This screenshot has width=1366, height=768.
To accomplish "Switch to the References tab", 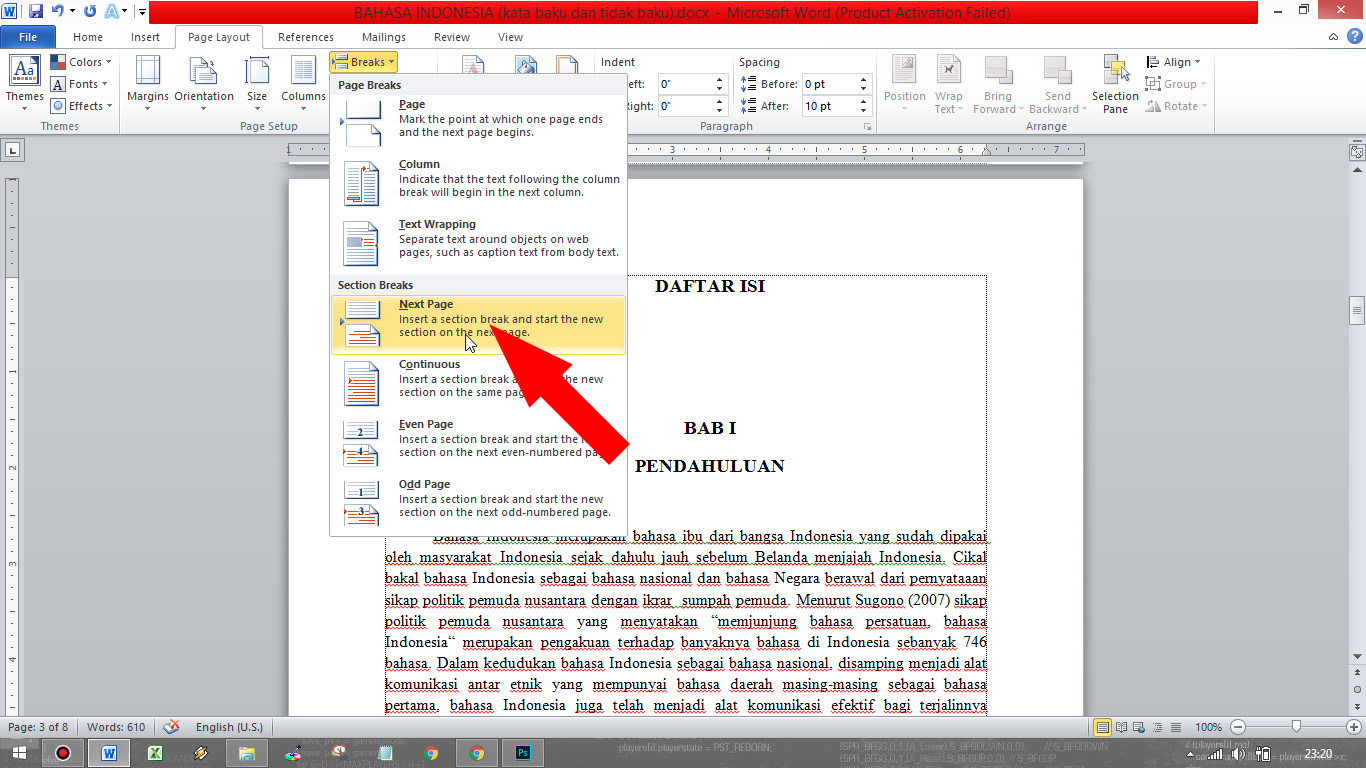I will coord(306,37).
